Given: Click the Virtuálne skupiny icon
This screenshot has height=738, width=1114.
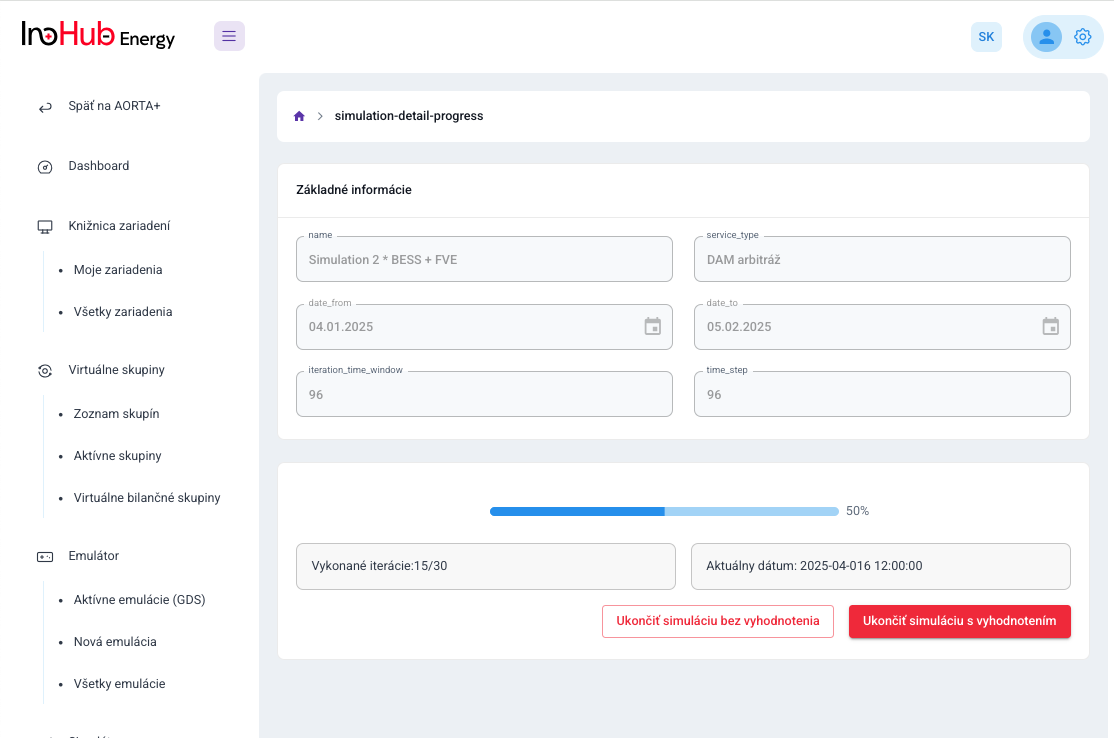Looking at the screenshot, I should click(44, 370).
